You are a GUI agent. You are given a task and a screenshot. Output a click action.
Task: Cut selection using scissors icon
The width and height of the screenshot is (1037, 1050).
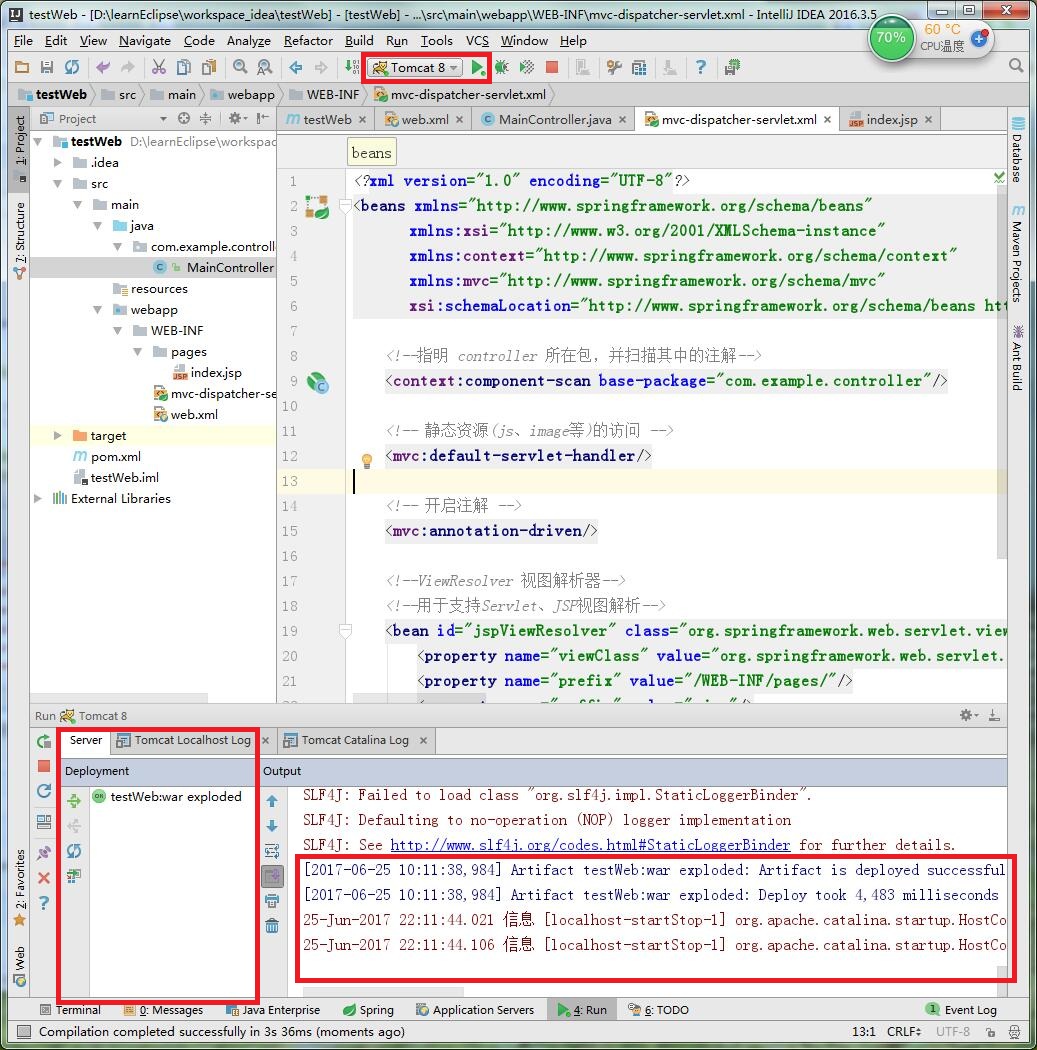click(159, 67)
